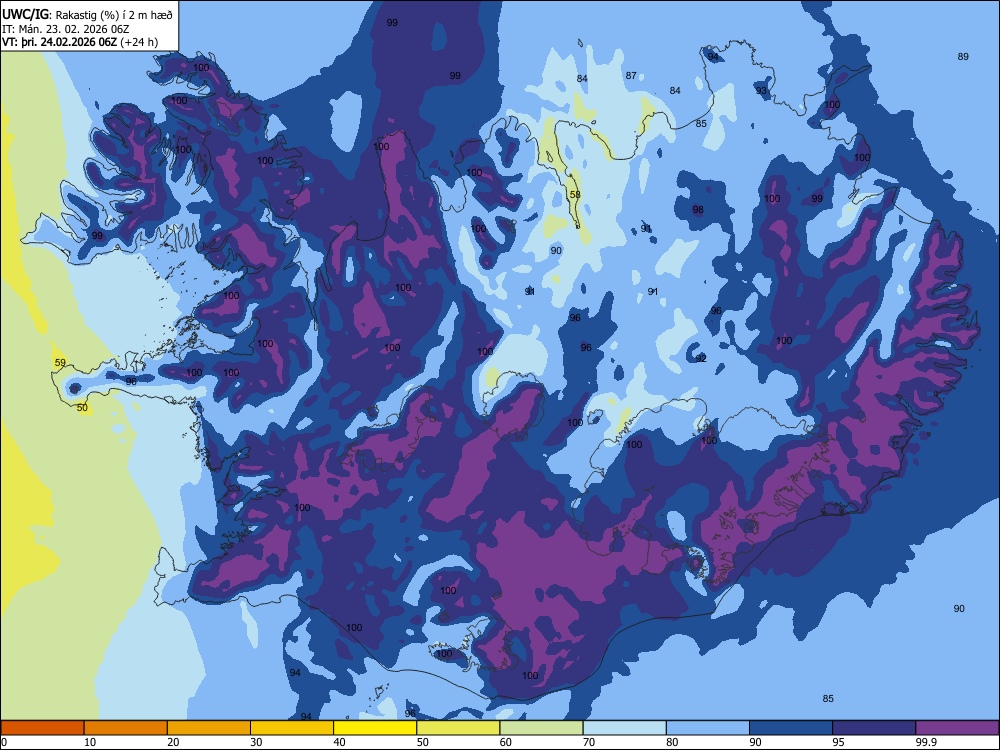The width and height of the screenshot is (1000, 750).
Task: Pick the pale yellow 50–60 legend swatch
Action: 458,728
